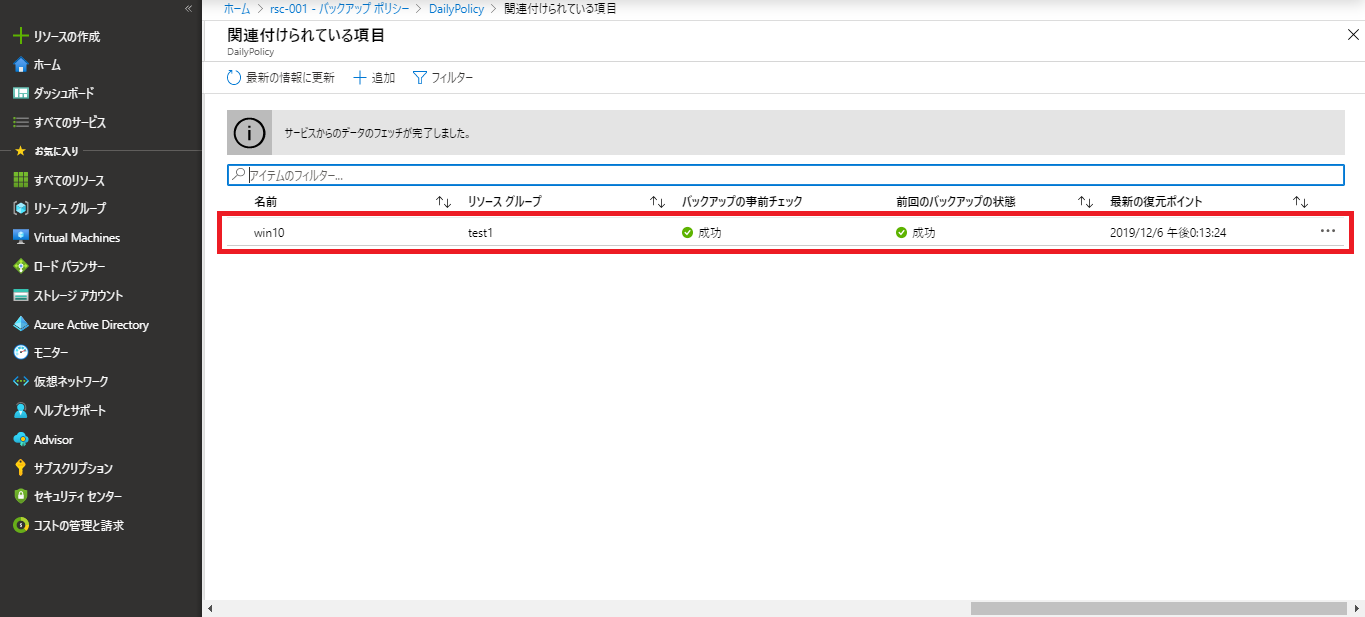Click the test1 resource group cell
This screenshot has height=617, width=1365.
(481, 232)
